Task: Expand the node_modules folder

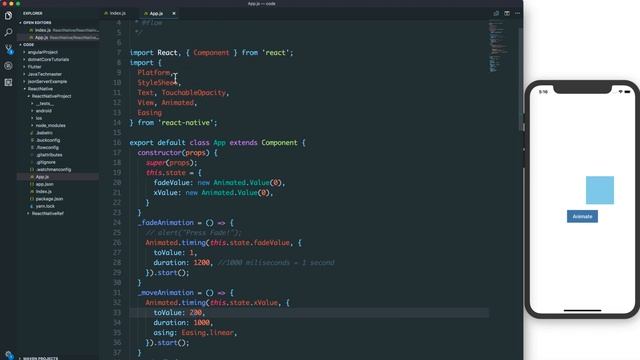Action: click(x=50, y=126)
